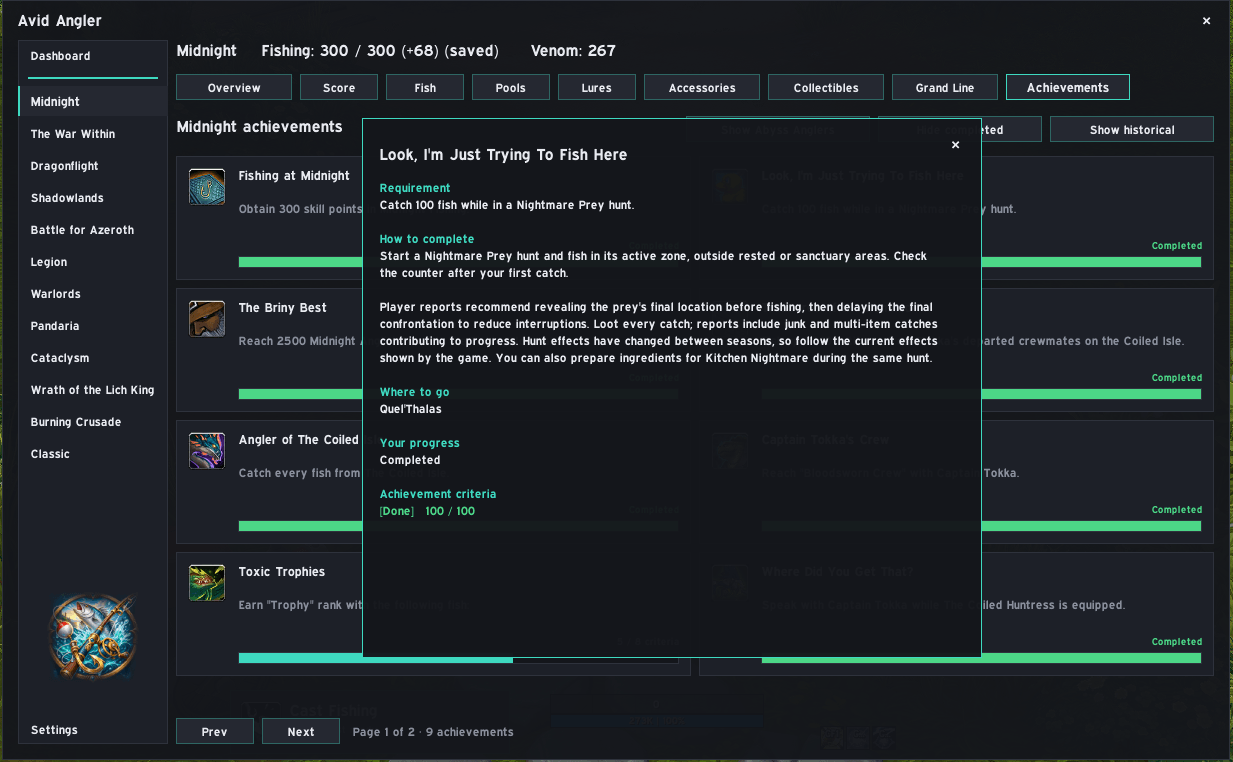Toggle the Show historical button

point(1132,130)
